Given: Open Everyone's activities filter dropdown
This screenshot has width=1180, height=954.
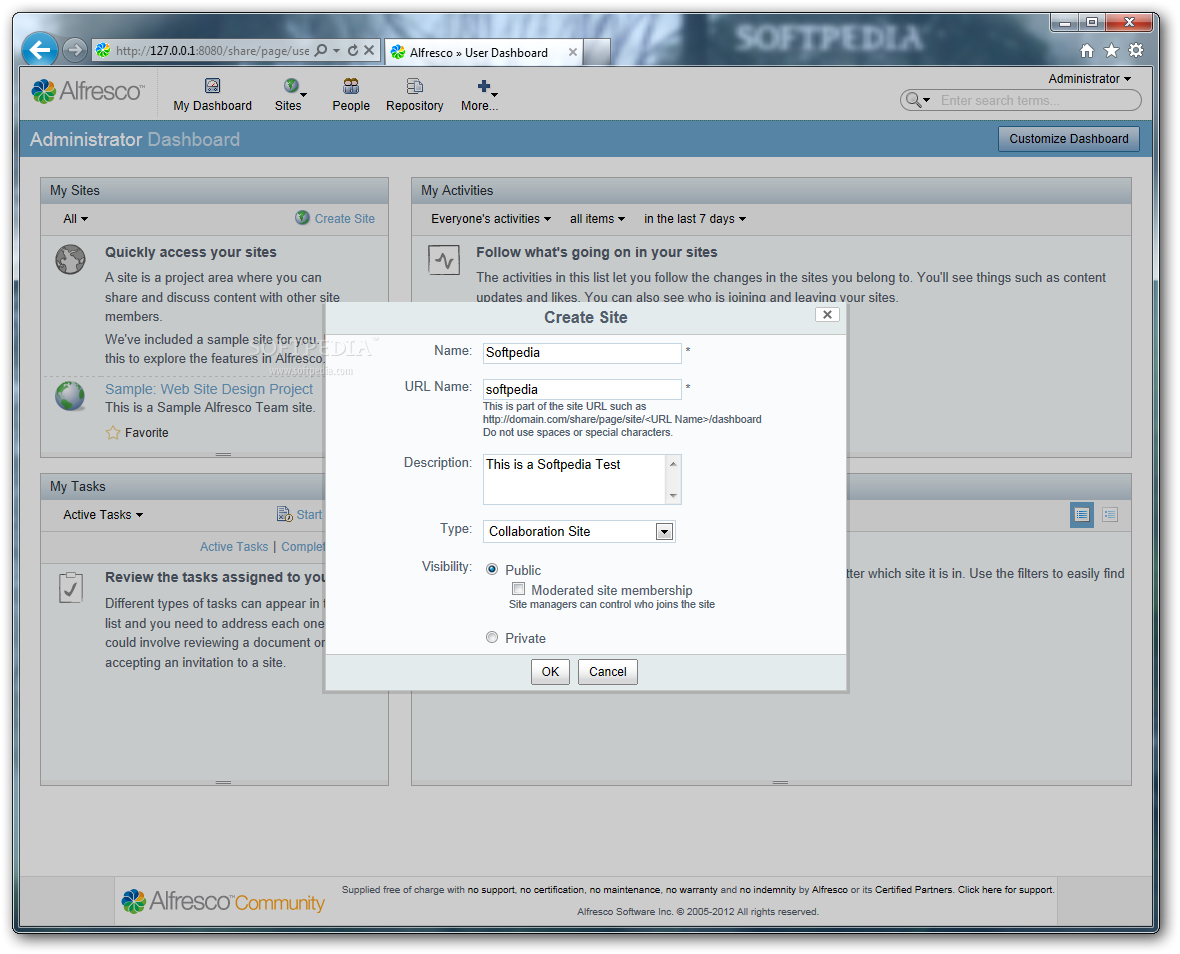Looking at the screenshot, I should (x=491, y=219).
